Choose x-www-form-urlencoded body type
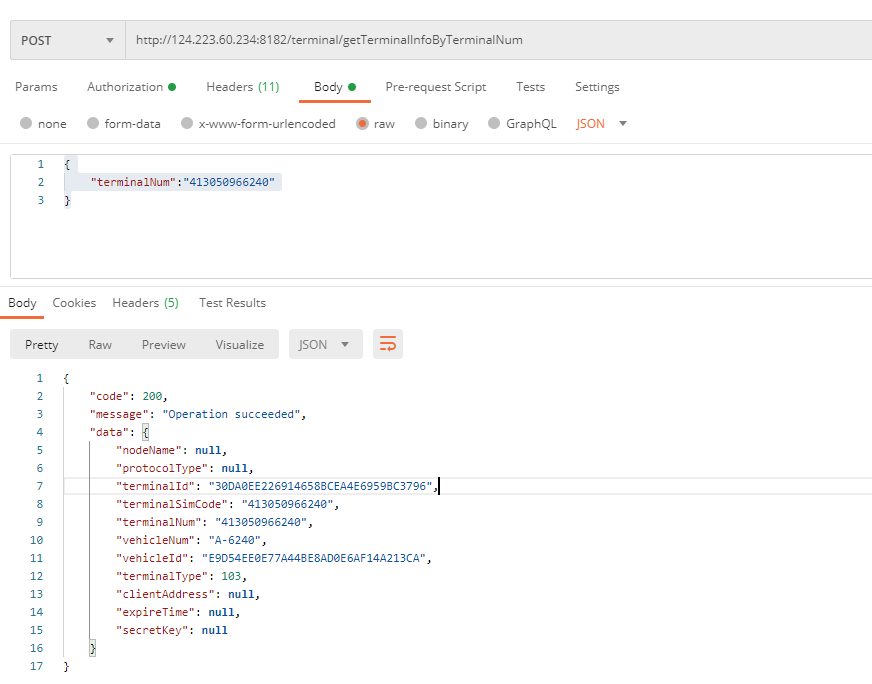The width and height of the screenshot is (872, 684). (187, 124)
